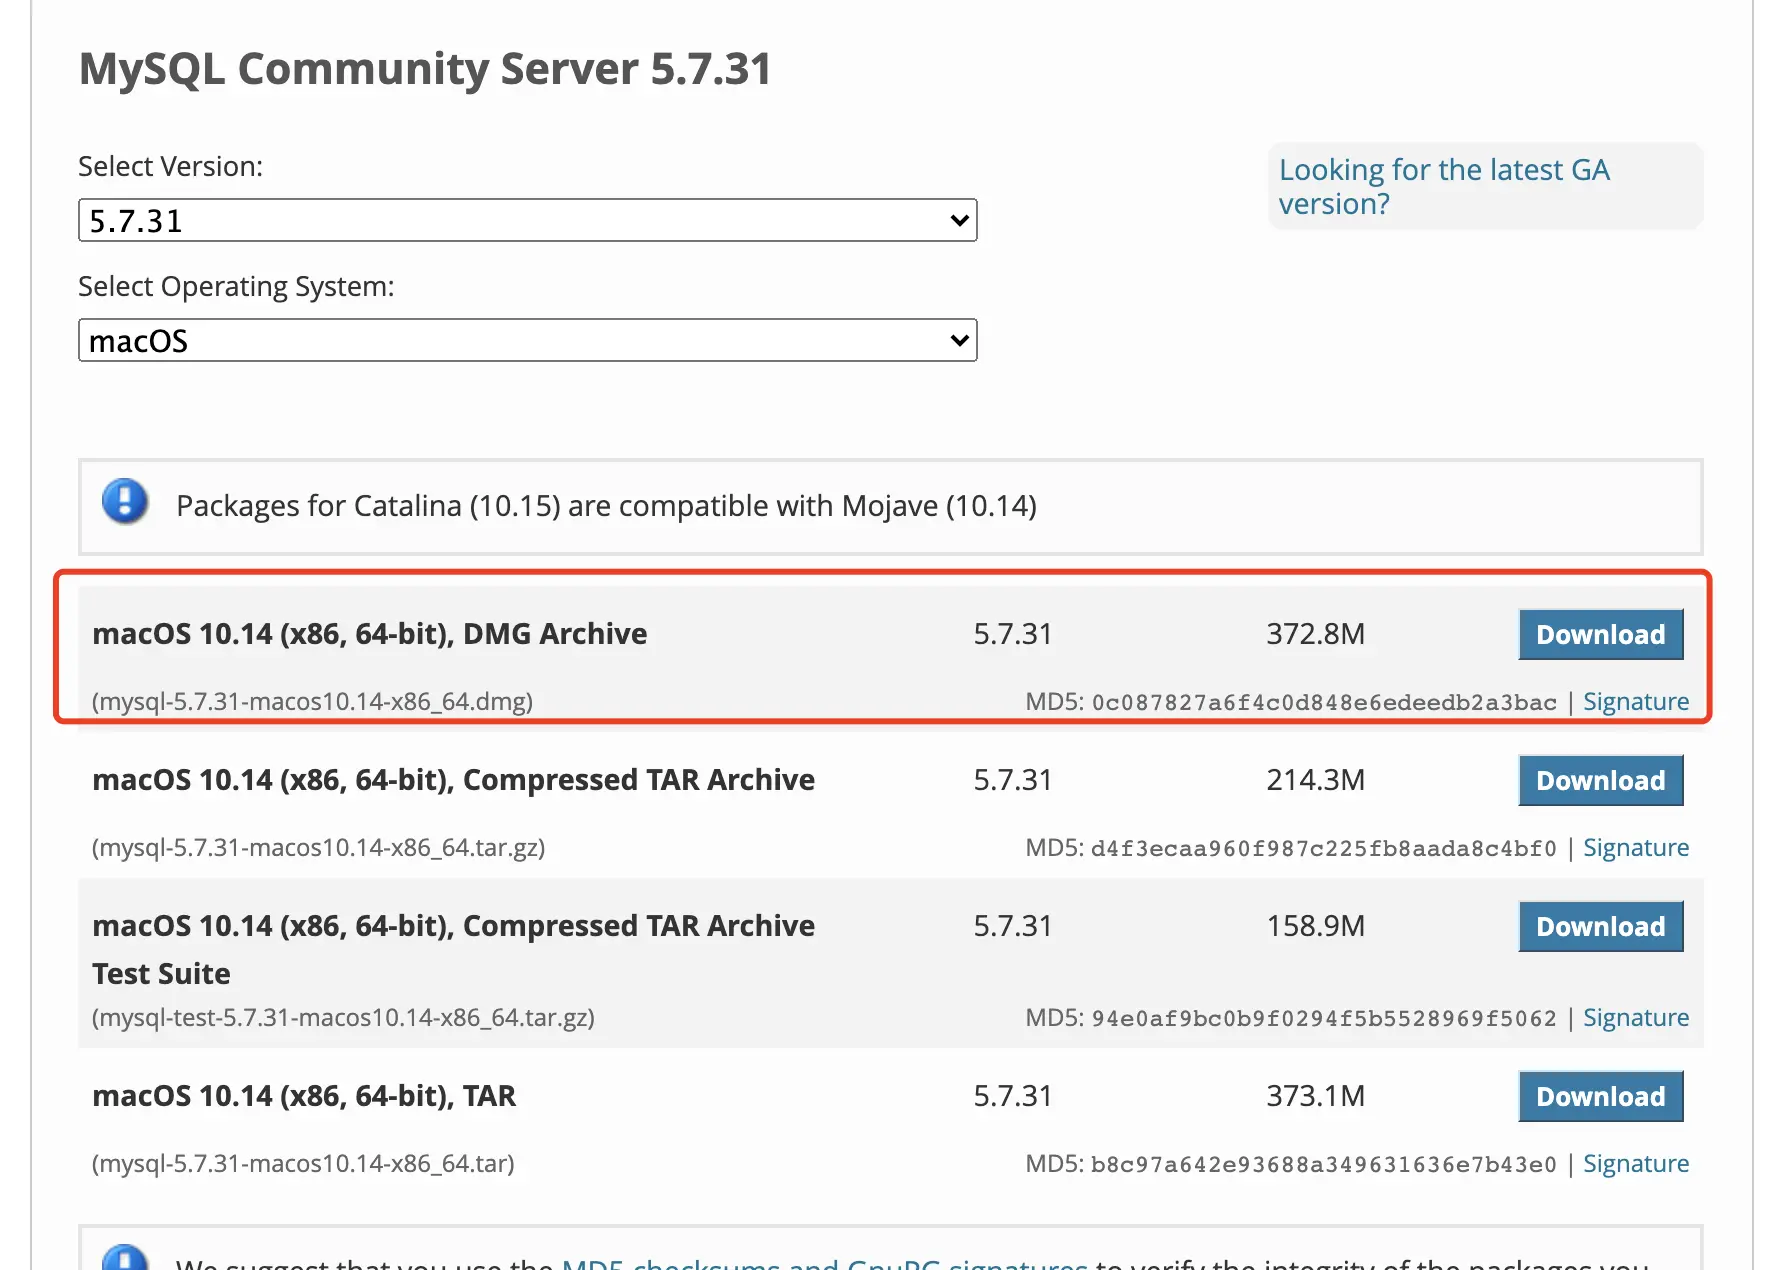Open Signature link for mysql-5.7.31 tar.gz file

coord(1635,848)
